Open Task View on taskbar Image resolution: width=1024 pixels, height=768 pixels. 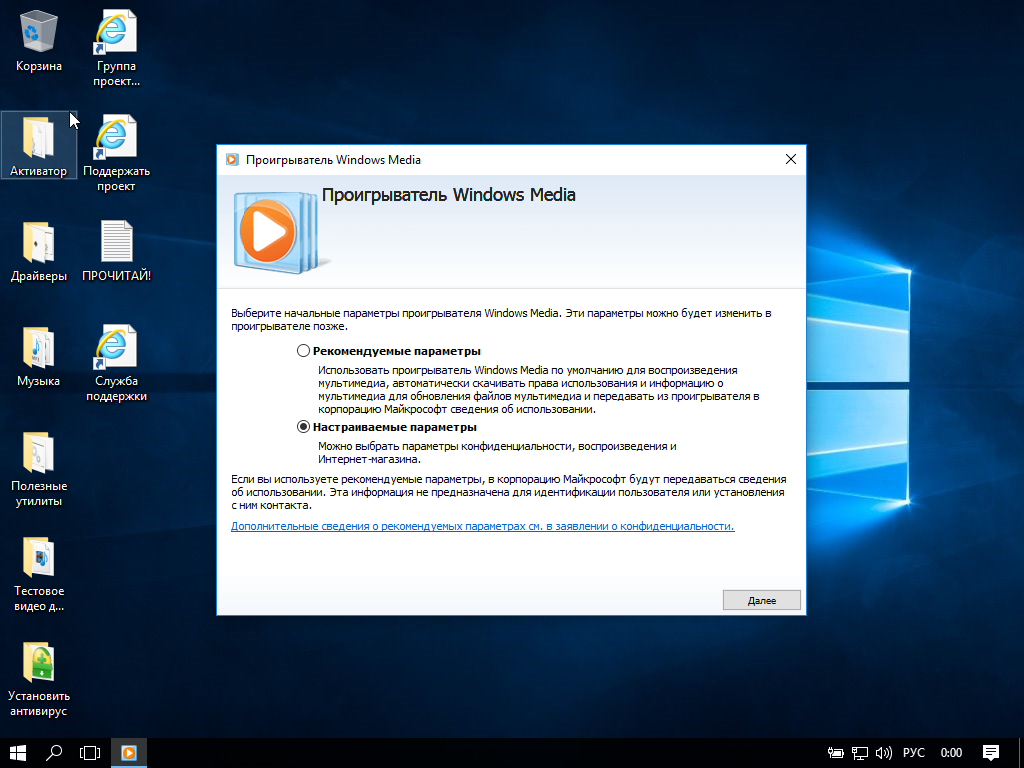90,753
